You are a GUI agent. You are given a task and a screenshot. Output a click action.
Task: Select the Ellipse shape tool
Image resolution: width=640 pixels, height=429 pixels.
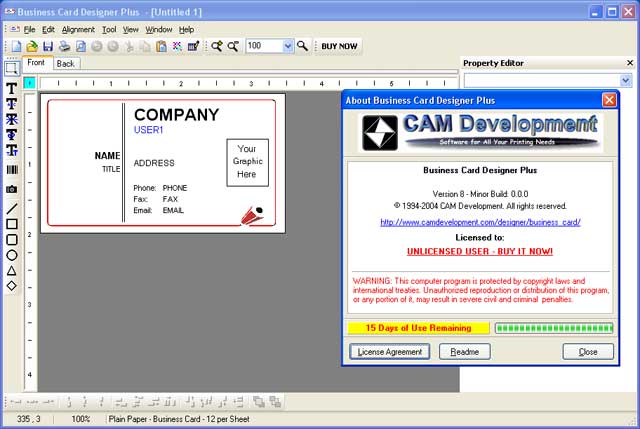[x=11, y=255]
